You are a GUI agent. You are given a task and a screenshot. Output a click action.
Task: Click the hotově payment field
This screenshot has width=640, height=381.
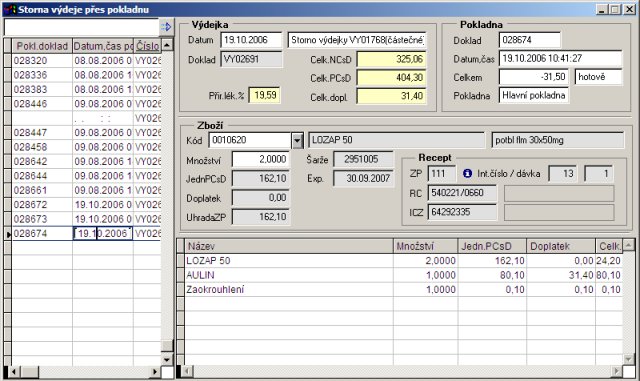click(x=598, y=77)
